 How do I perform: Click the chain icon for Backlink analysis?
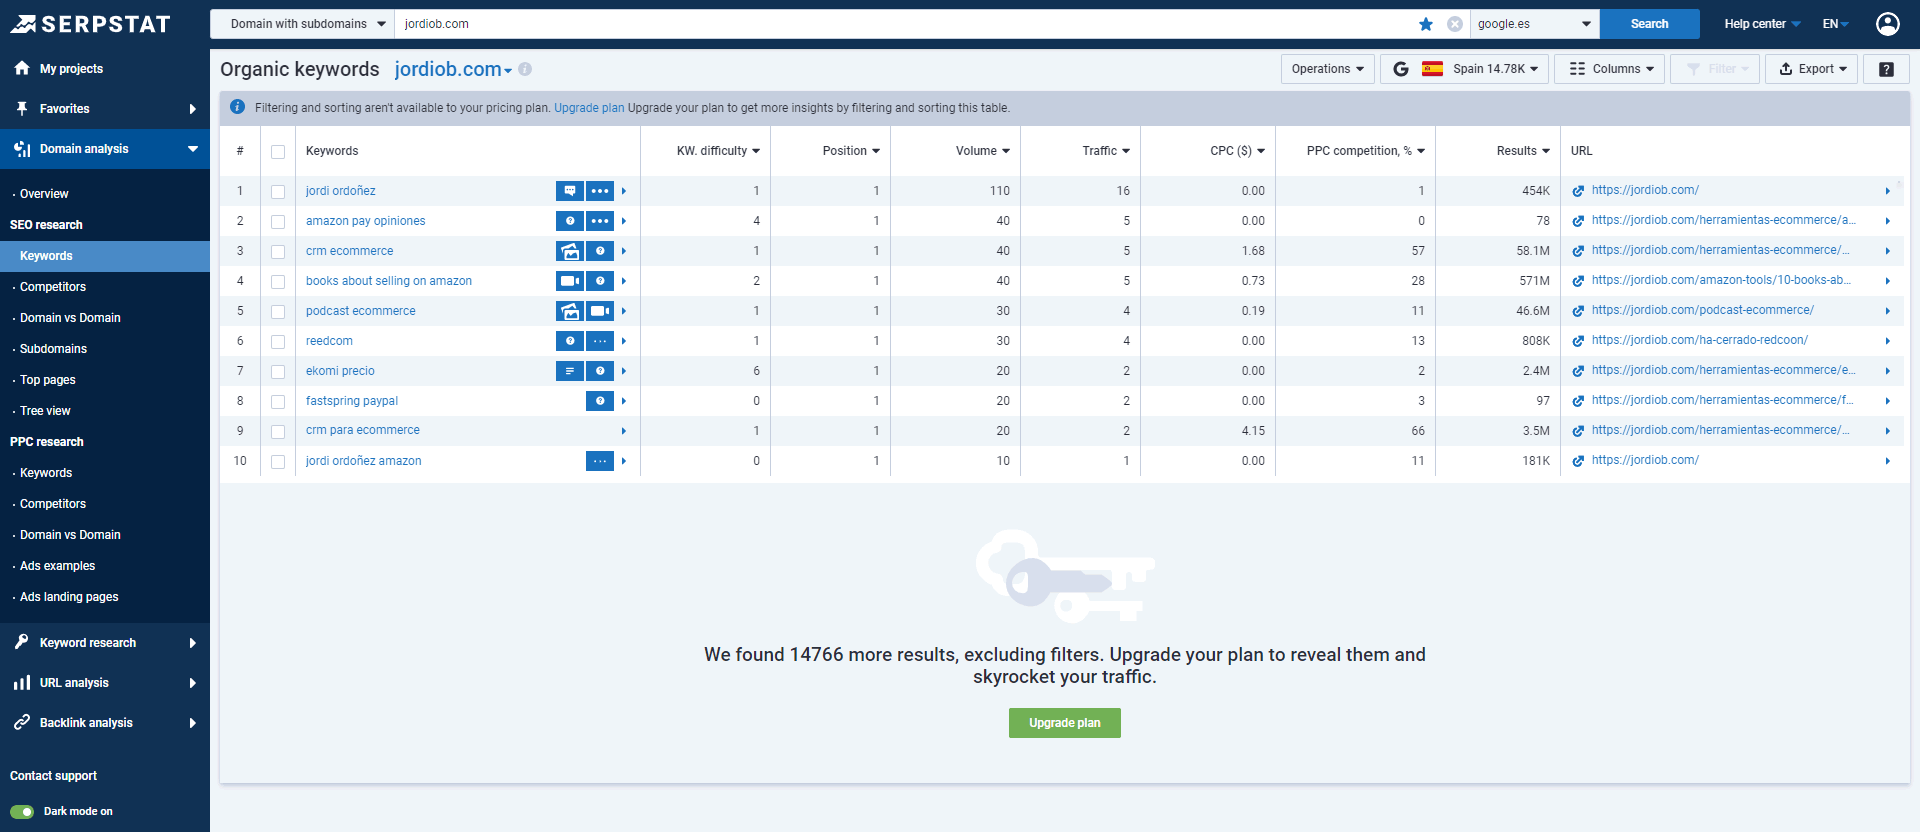coord(22,722)
